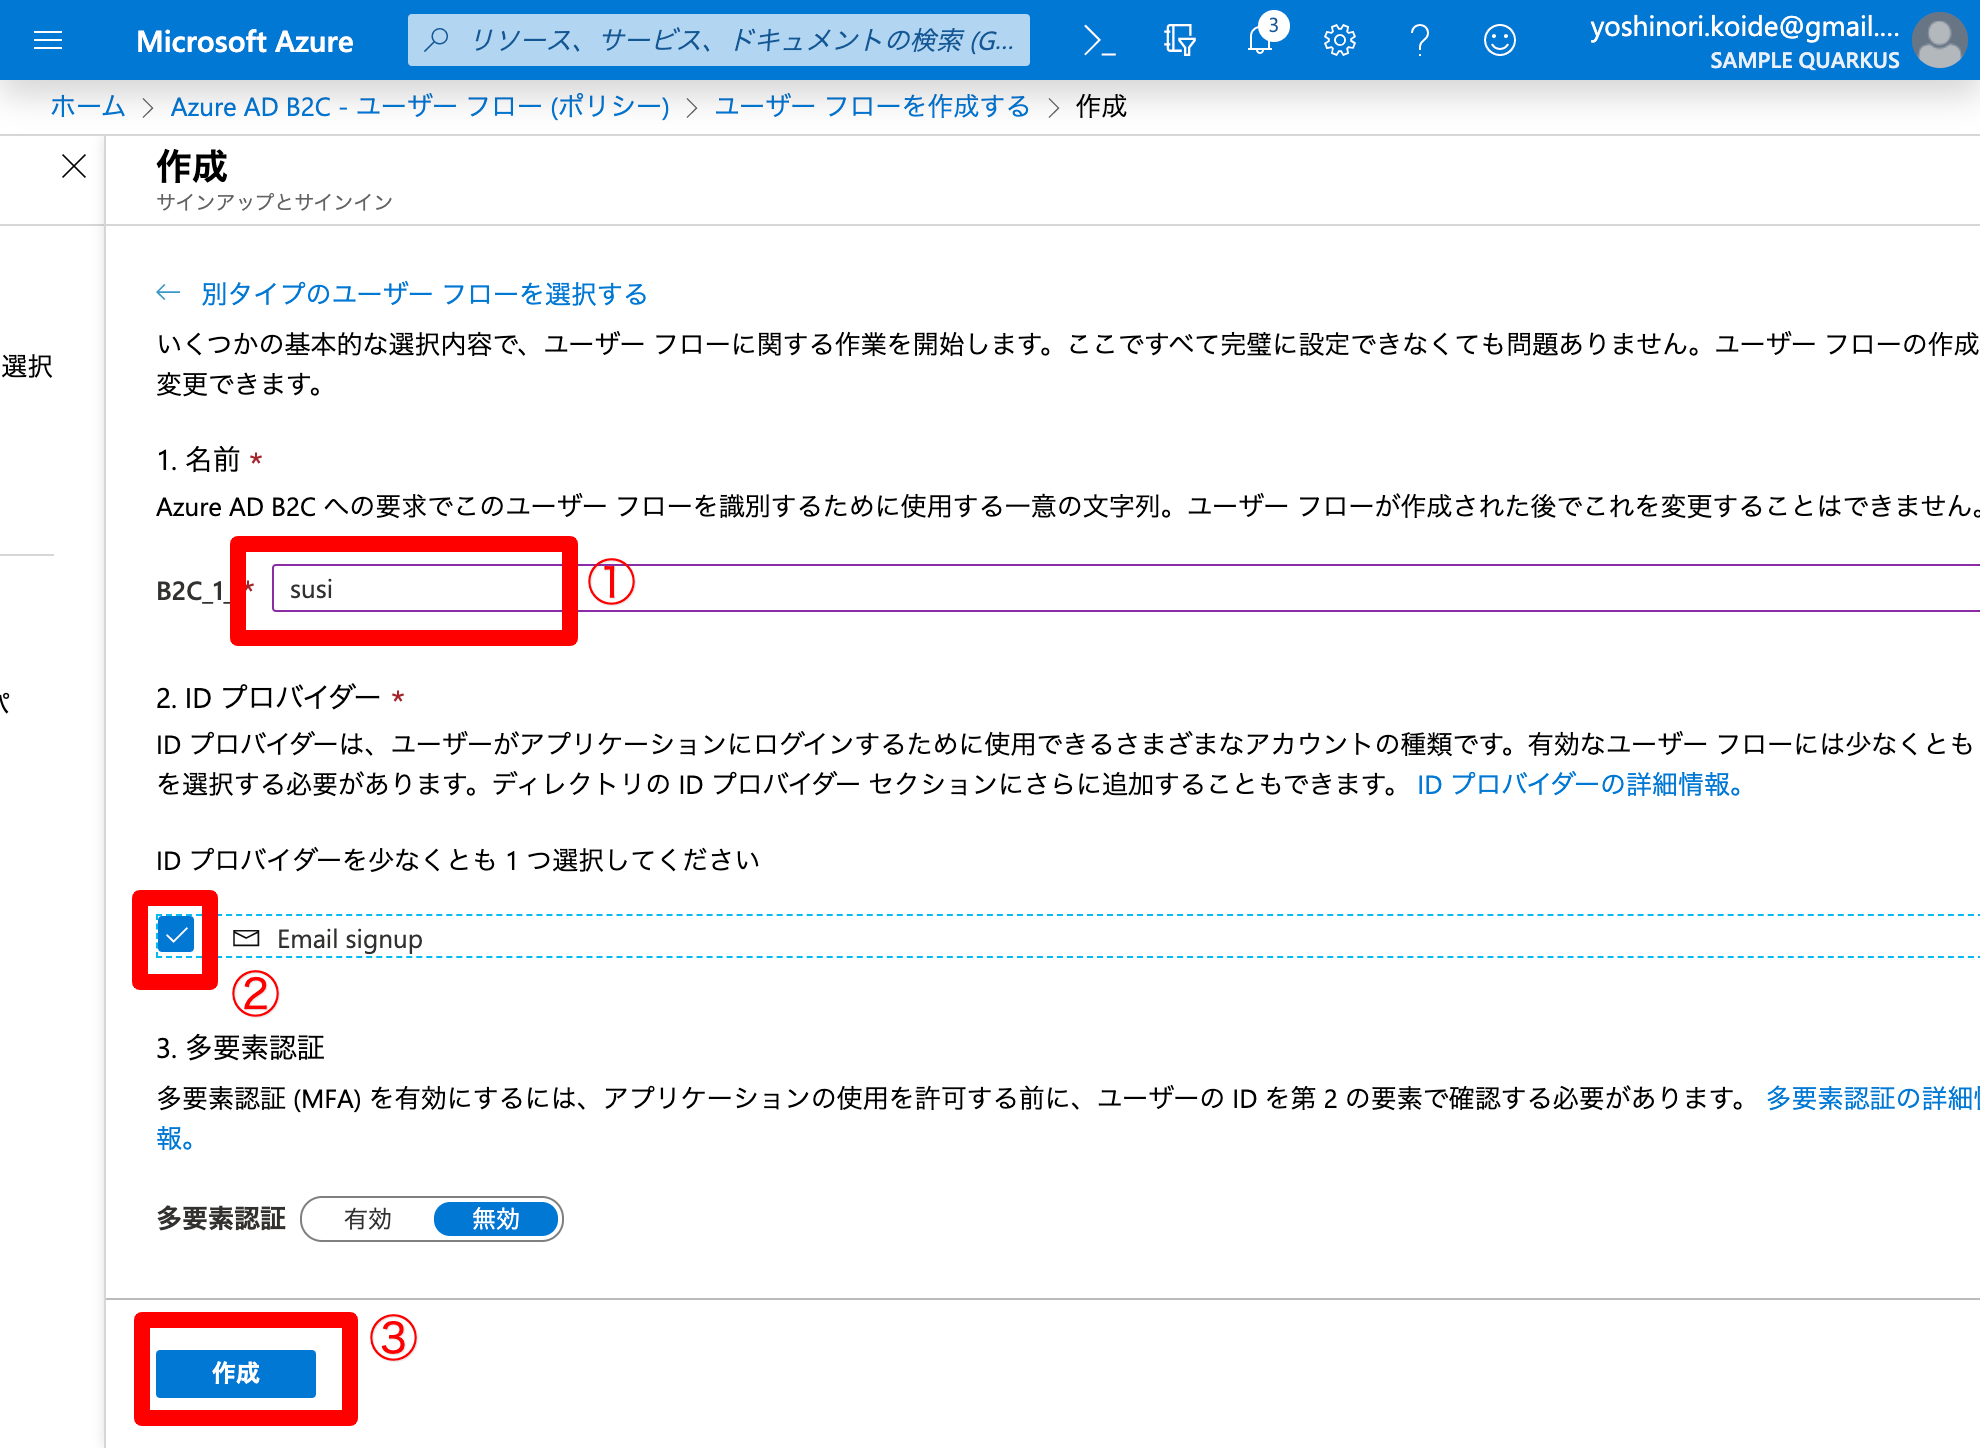Click the 作成 button to create flow
This screenshot has width=1980, height=1448.
pyautogui.click(x=235, y=1373)
